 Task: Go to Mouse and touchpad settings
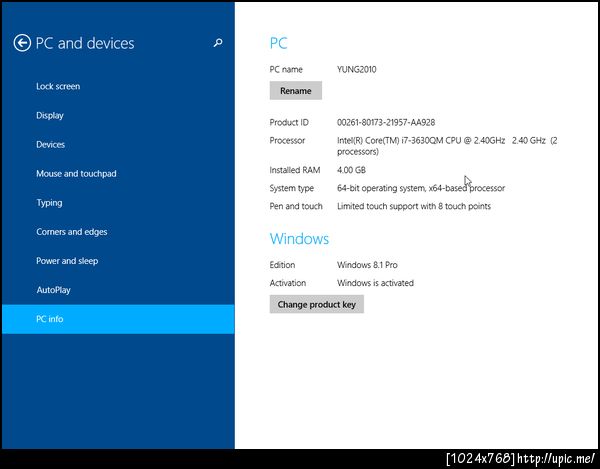pos(118,174)
